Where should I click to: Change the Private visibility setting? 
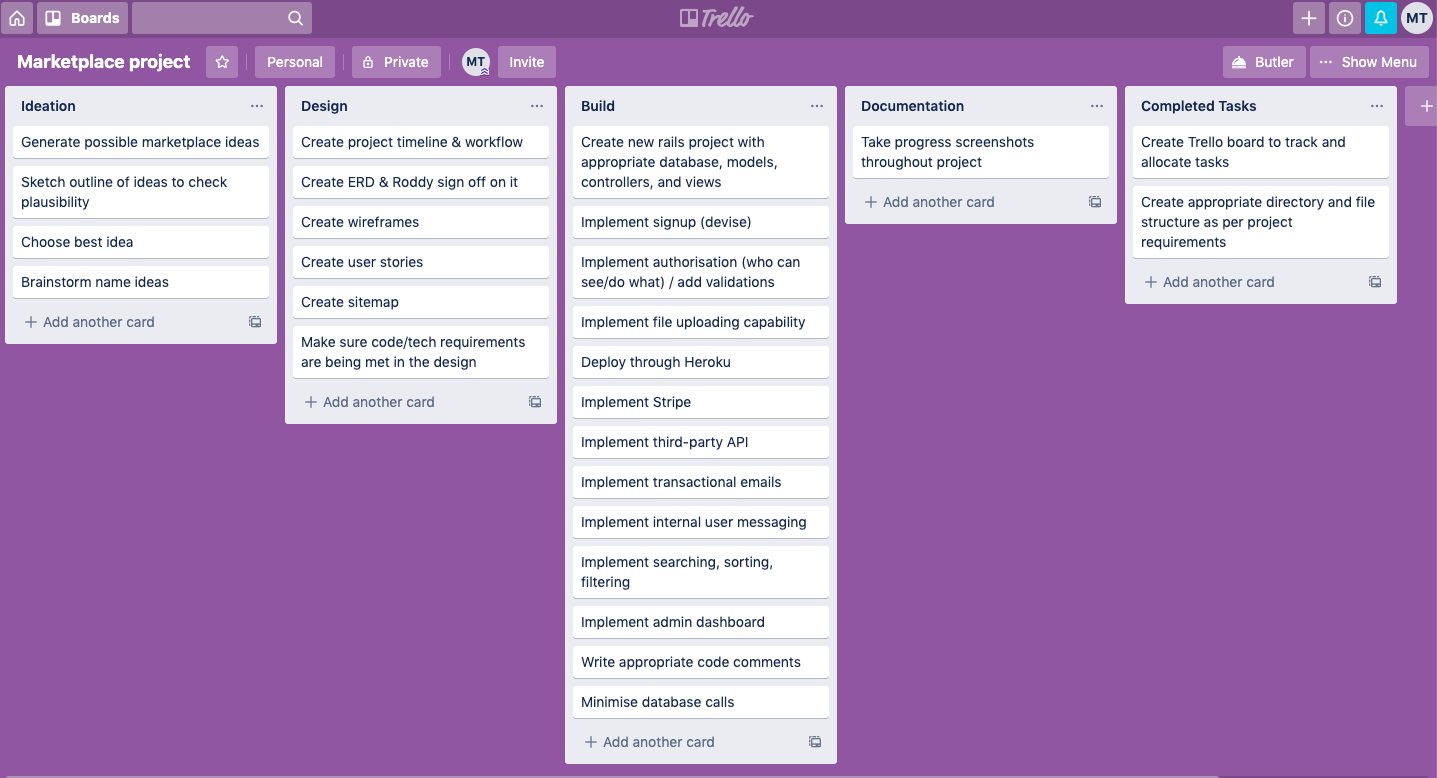(395, 62)
